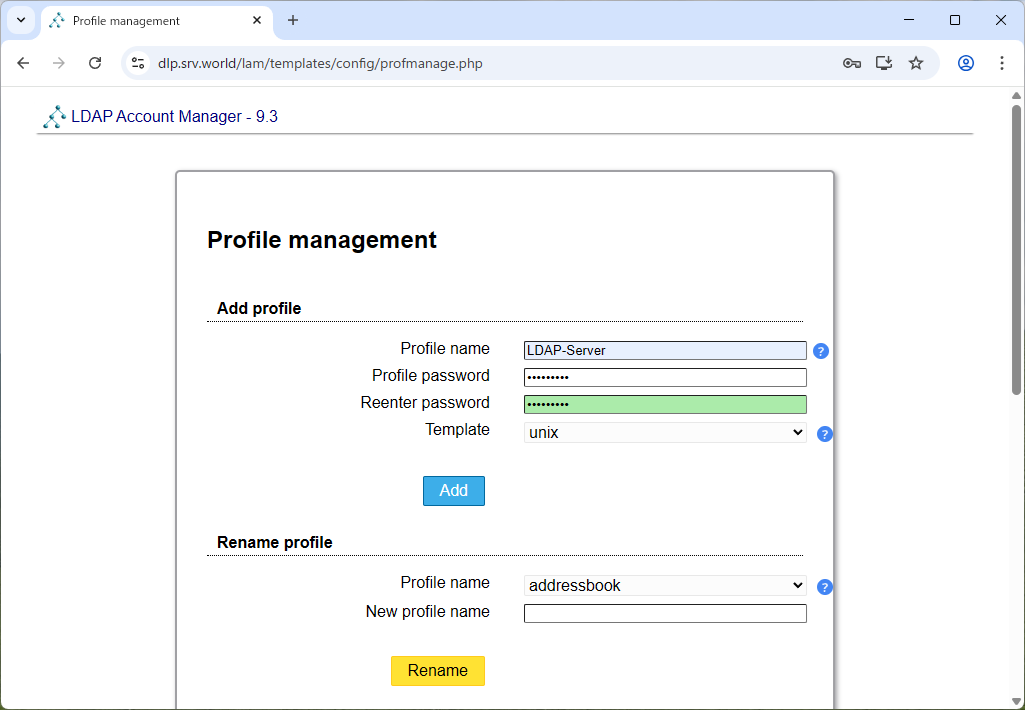Go back to previous page

coord(24,63)
